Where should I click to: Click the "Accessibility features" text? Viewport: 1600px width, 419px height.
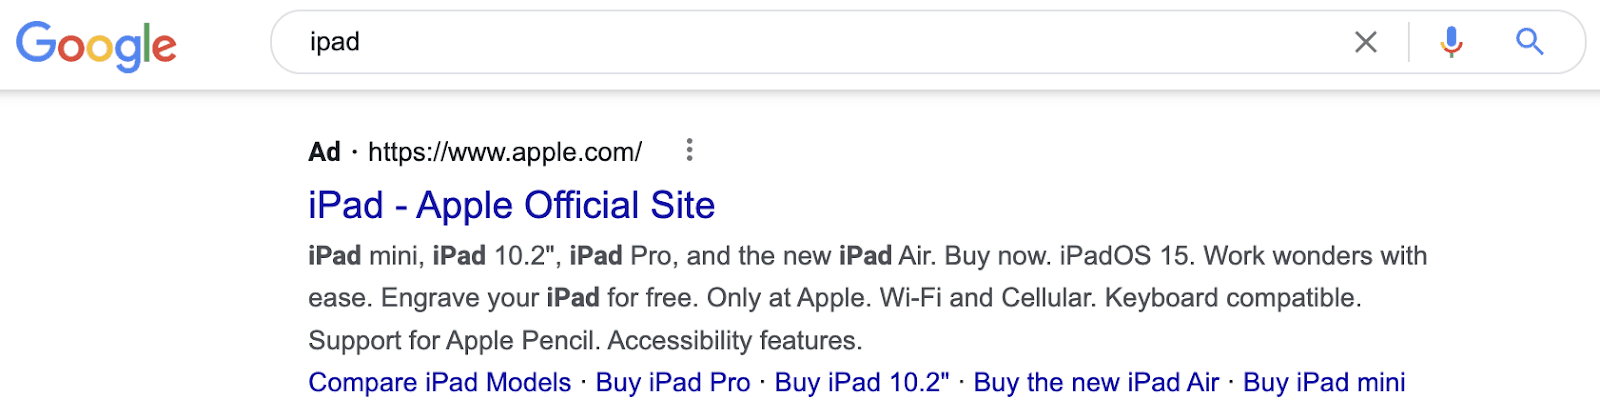(x=734, y=341)
